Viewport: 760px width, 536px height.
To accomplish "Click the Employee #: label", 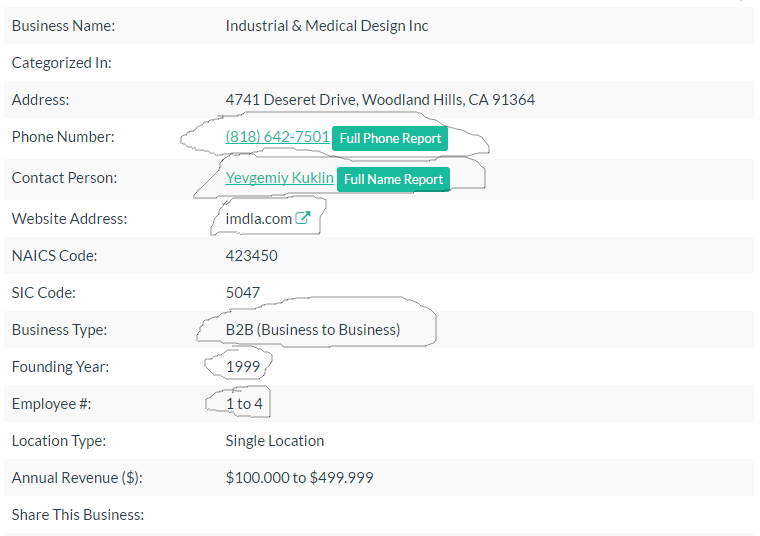I will point(51,404).
